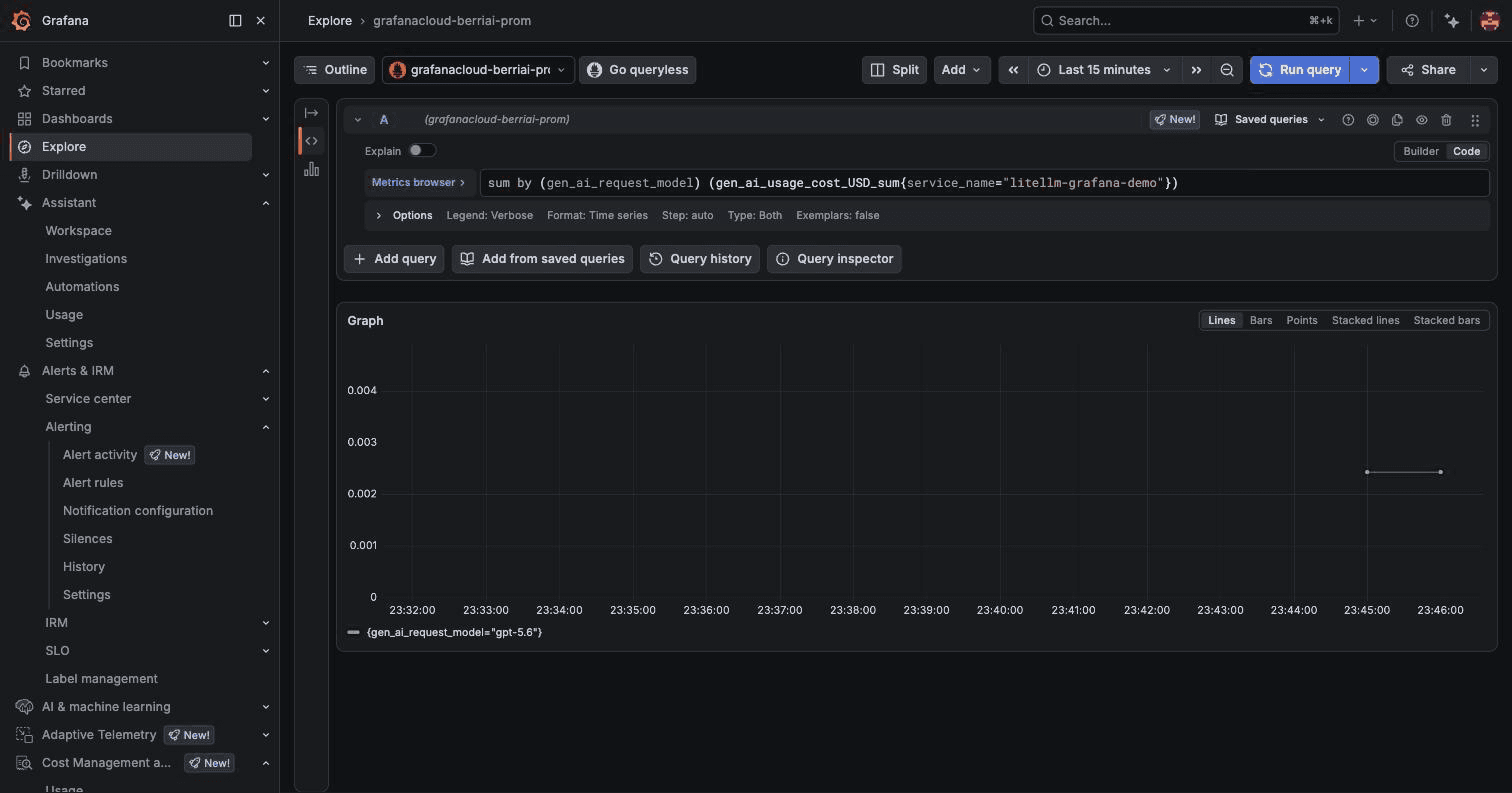Click the Go queryless button
This screenshot has height=793, width=1512.
click(638, 70)
